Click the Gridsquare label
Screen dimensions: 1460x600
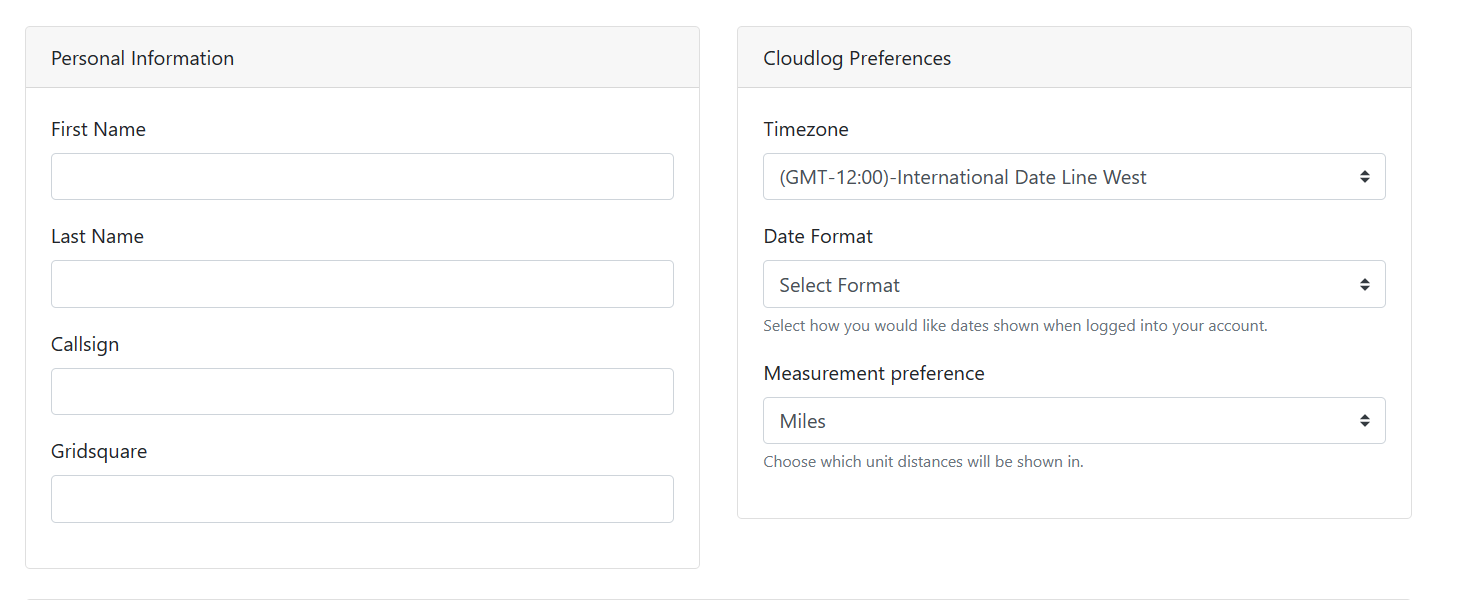[x=99, y=451]
